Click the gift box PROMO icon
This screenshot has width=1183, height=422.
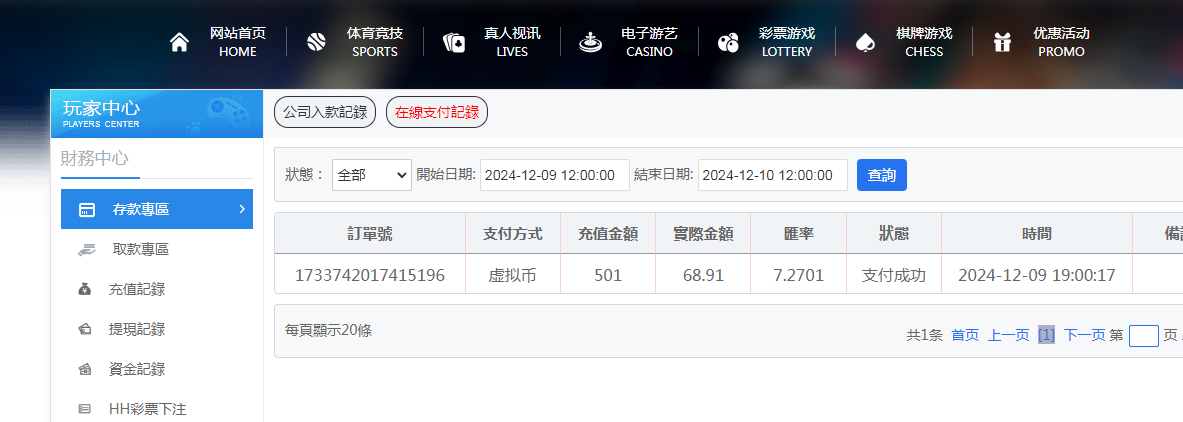coord(1002,42)
